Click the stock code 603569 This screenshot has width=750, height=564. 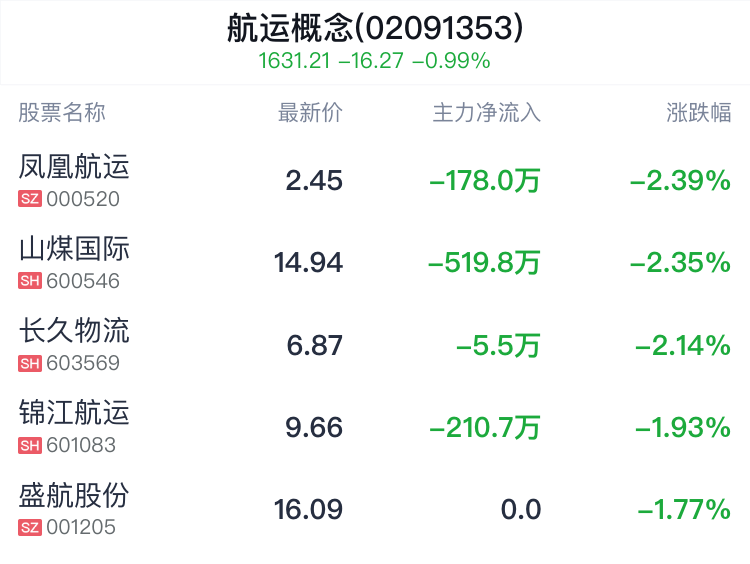83,363
